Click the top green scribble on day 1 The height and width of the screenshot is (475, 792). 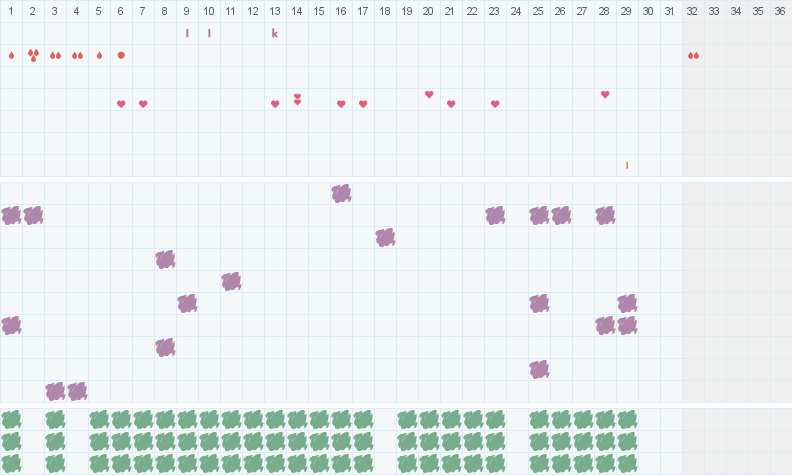(11, 420)
